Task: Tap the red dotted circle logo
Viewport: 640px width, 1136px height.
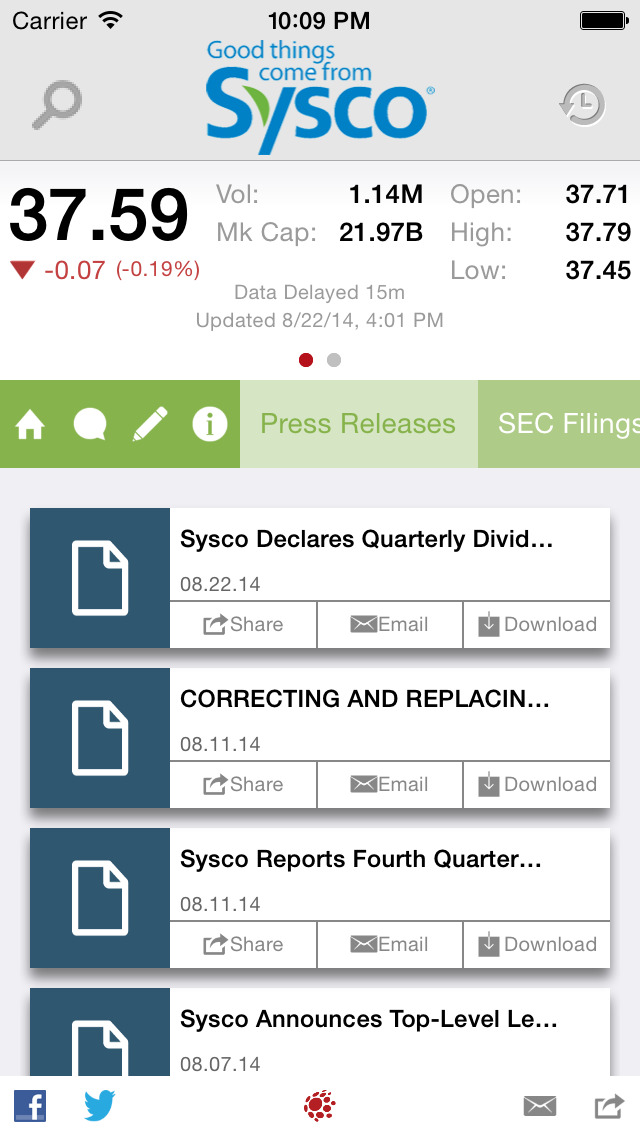Action: [x=320, y=1106]
